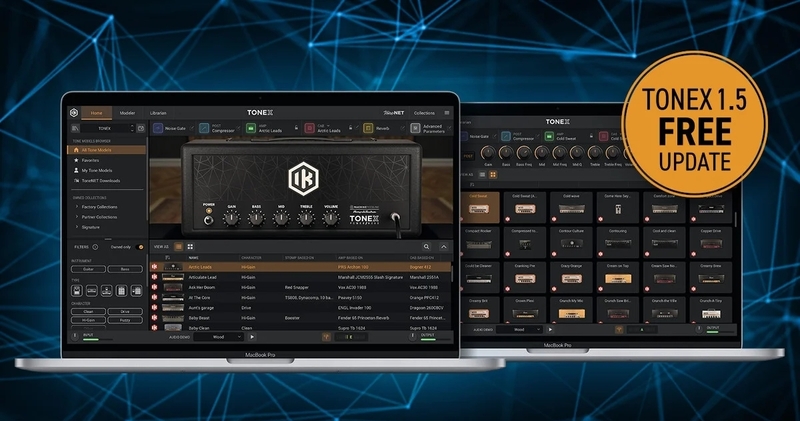Toggle the Advanced Parameters checkbox

pos(449,128)
